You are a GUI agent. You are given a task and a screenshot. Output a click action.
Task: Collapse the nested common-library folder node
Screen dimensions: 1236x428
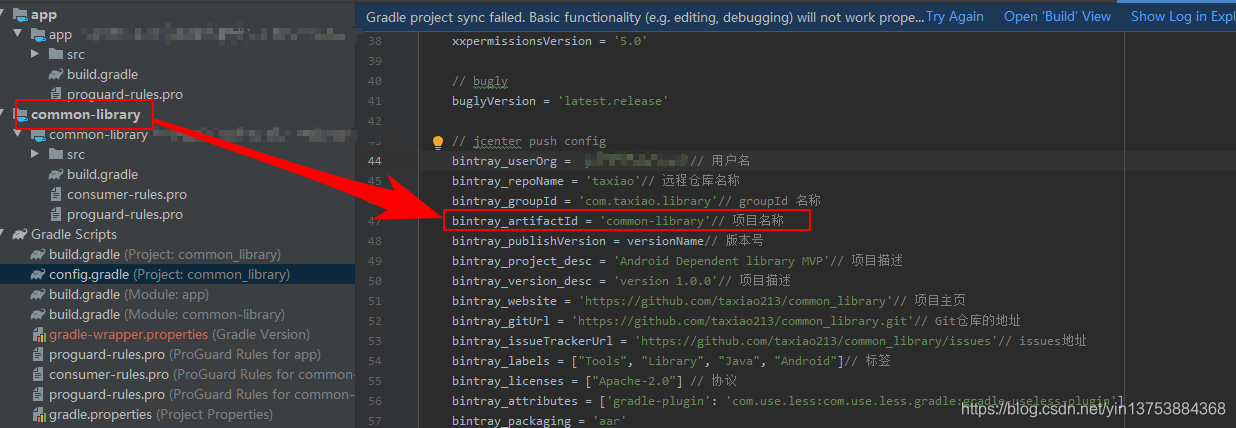point(18,134)
